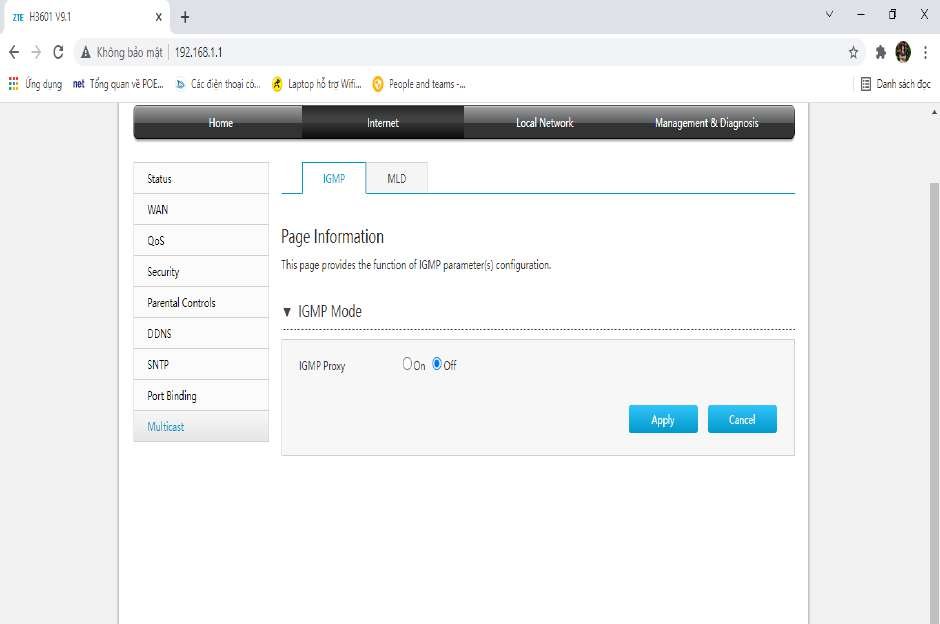Viewport: 940px width, 624px height.
Task: Click the page vertical scrollbar
Action: click(934, 402)
